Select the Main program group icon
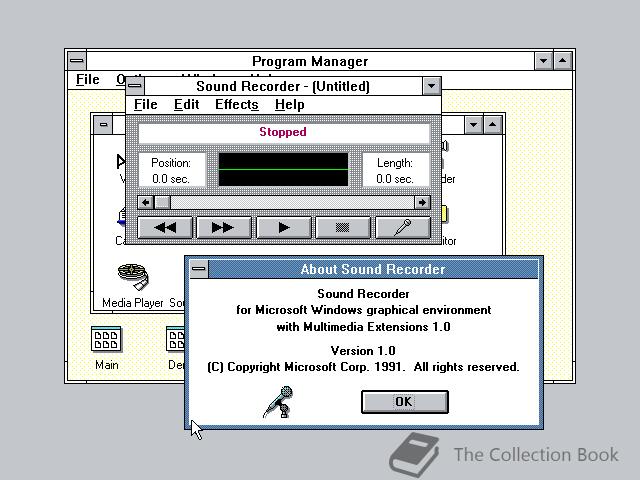Screen dimensions: 640x480 tap(106, 339)
